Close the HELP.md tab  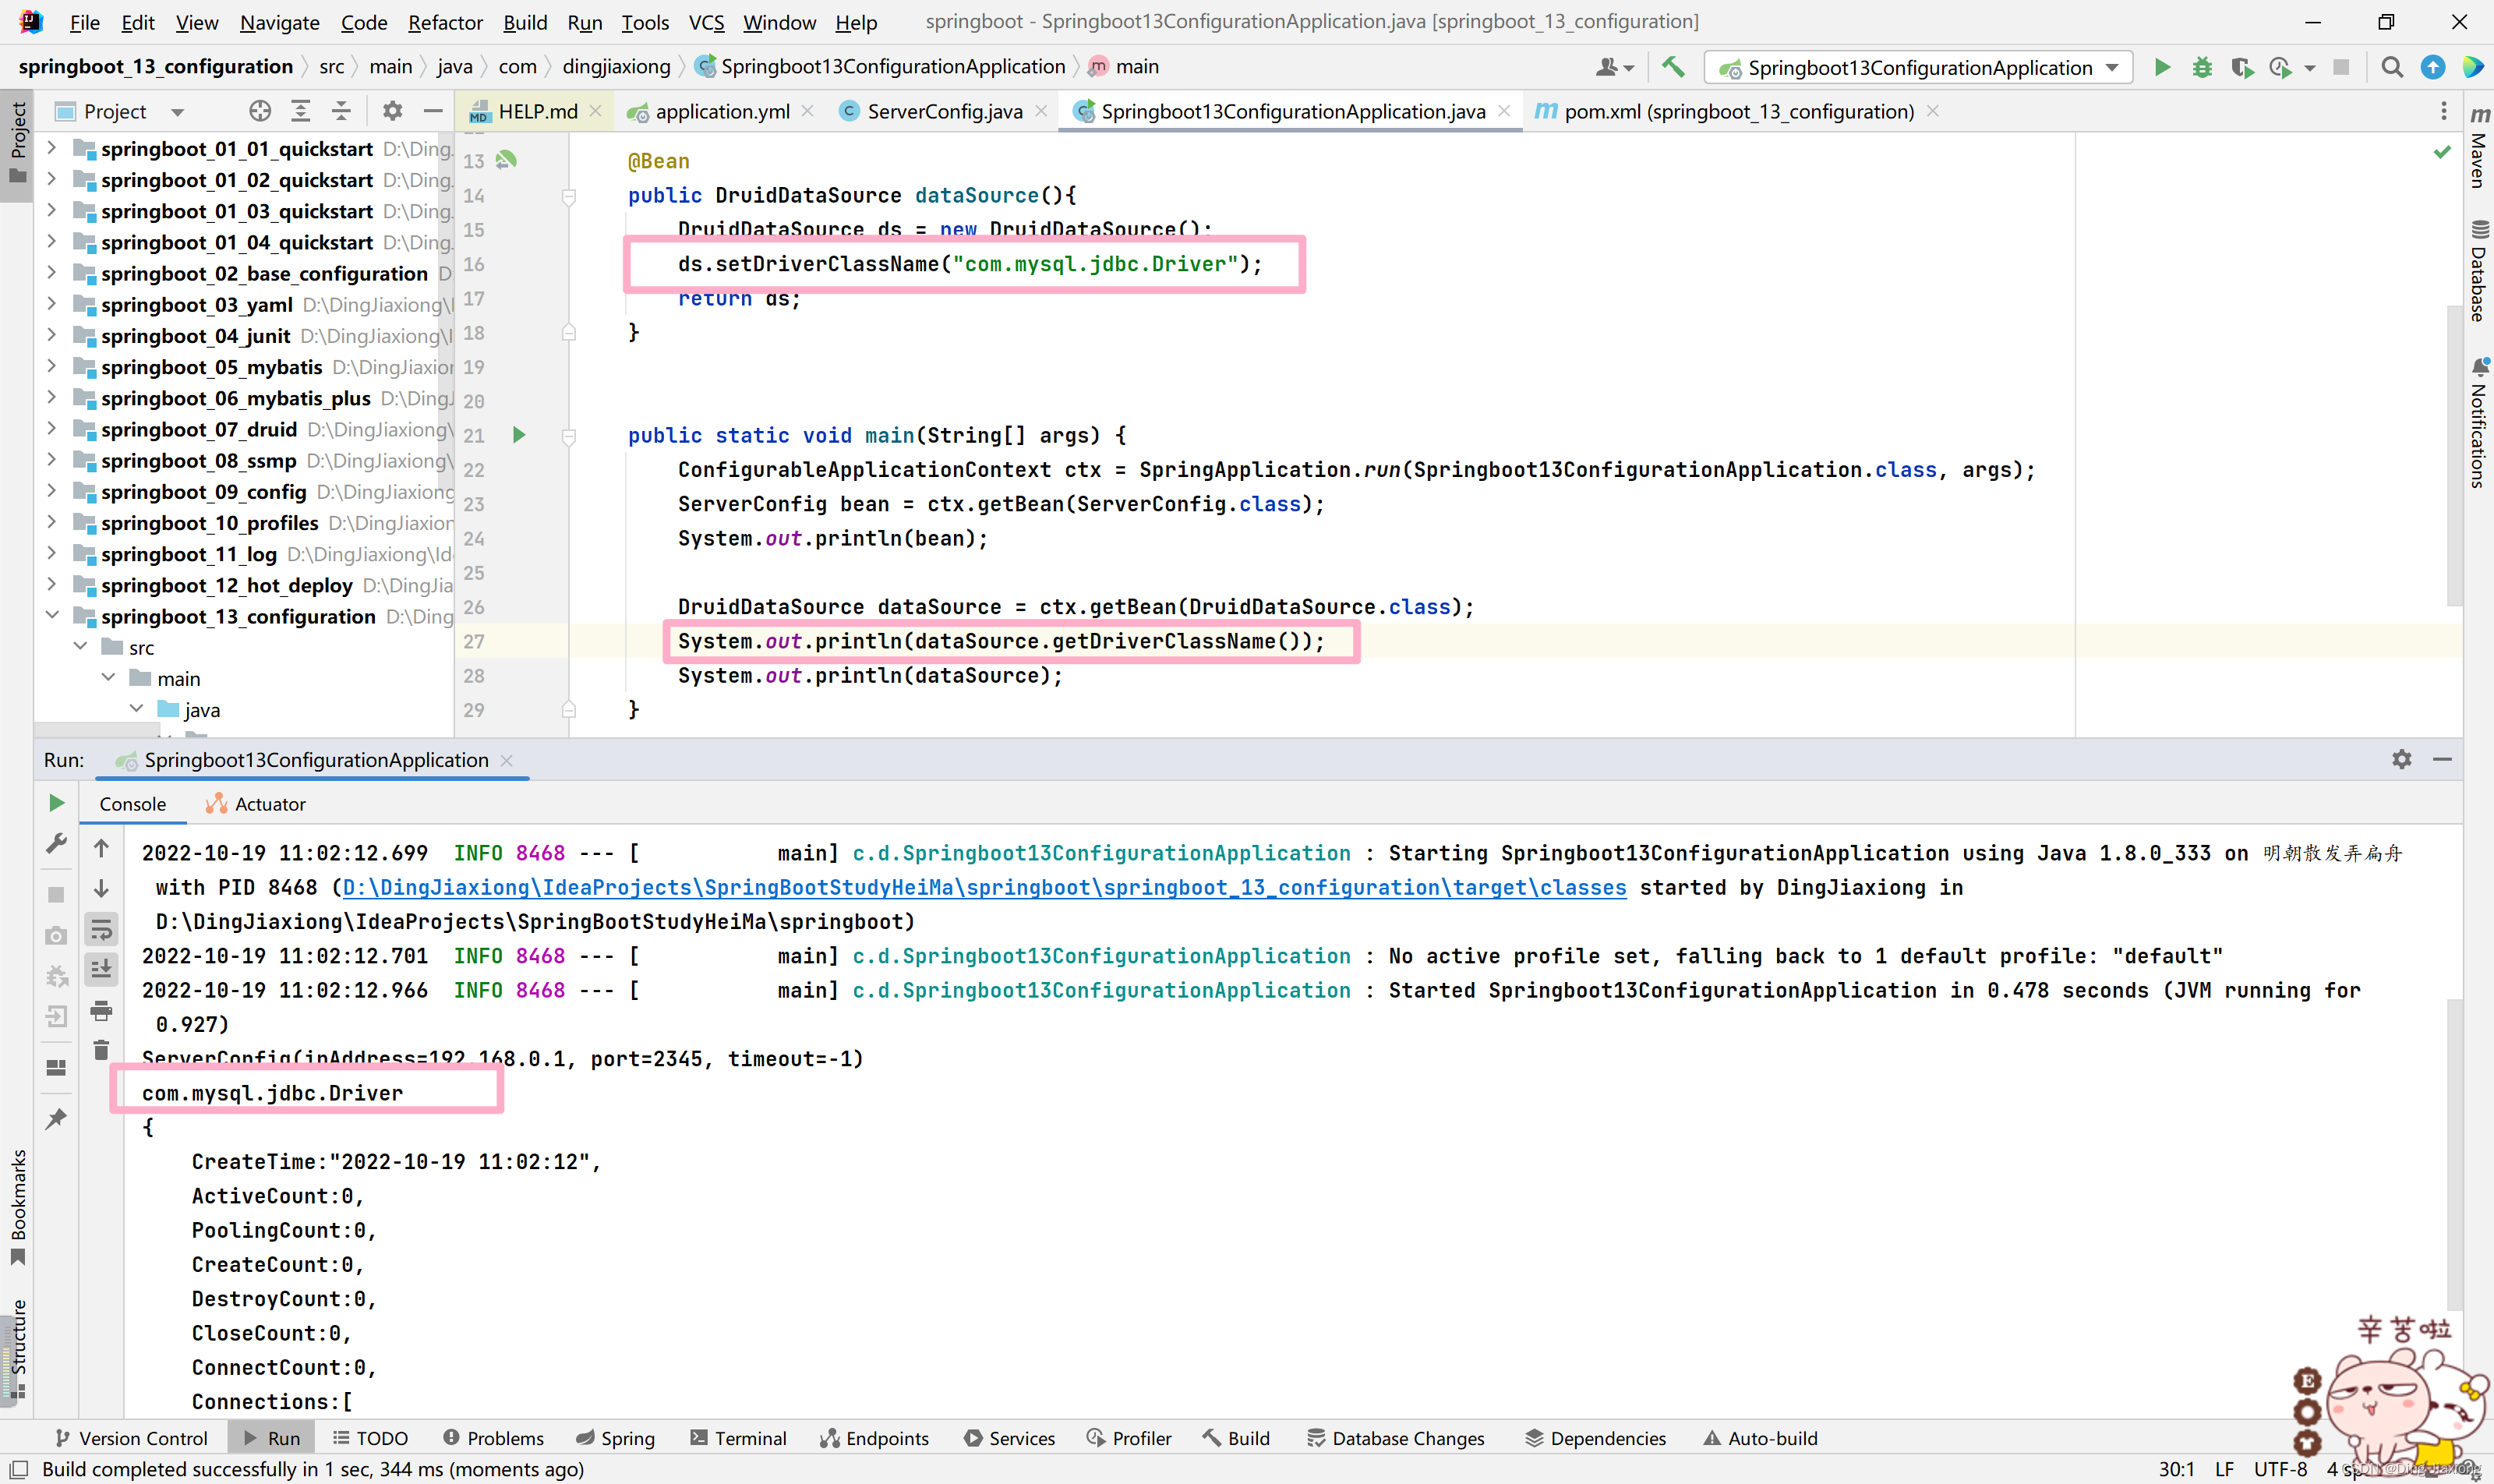point(596,111)
